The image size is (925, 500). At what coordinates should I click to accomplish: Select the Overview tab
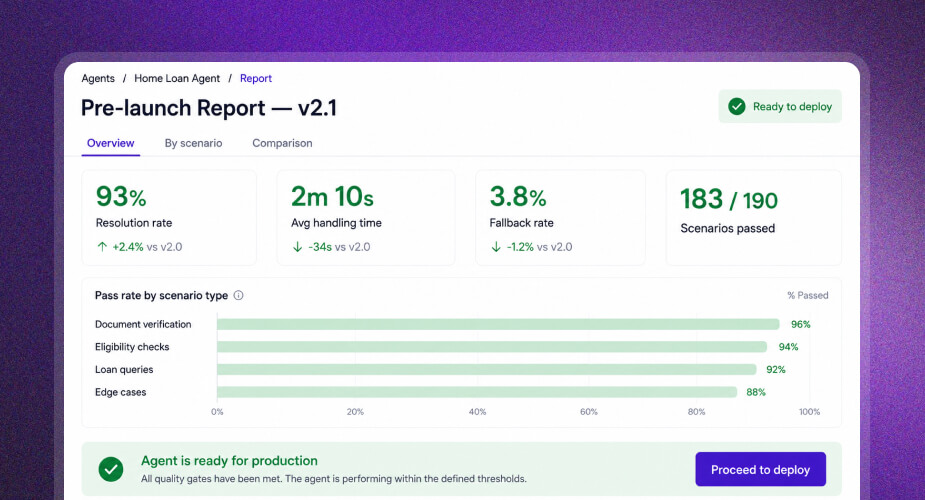(110, 143)
